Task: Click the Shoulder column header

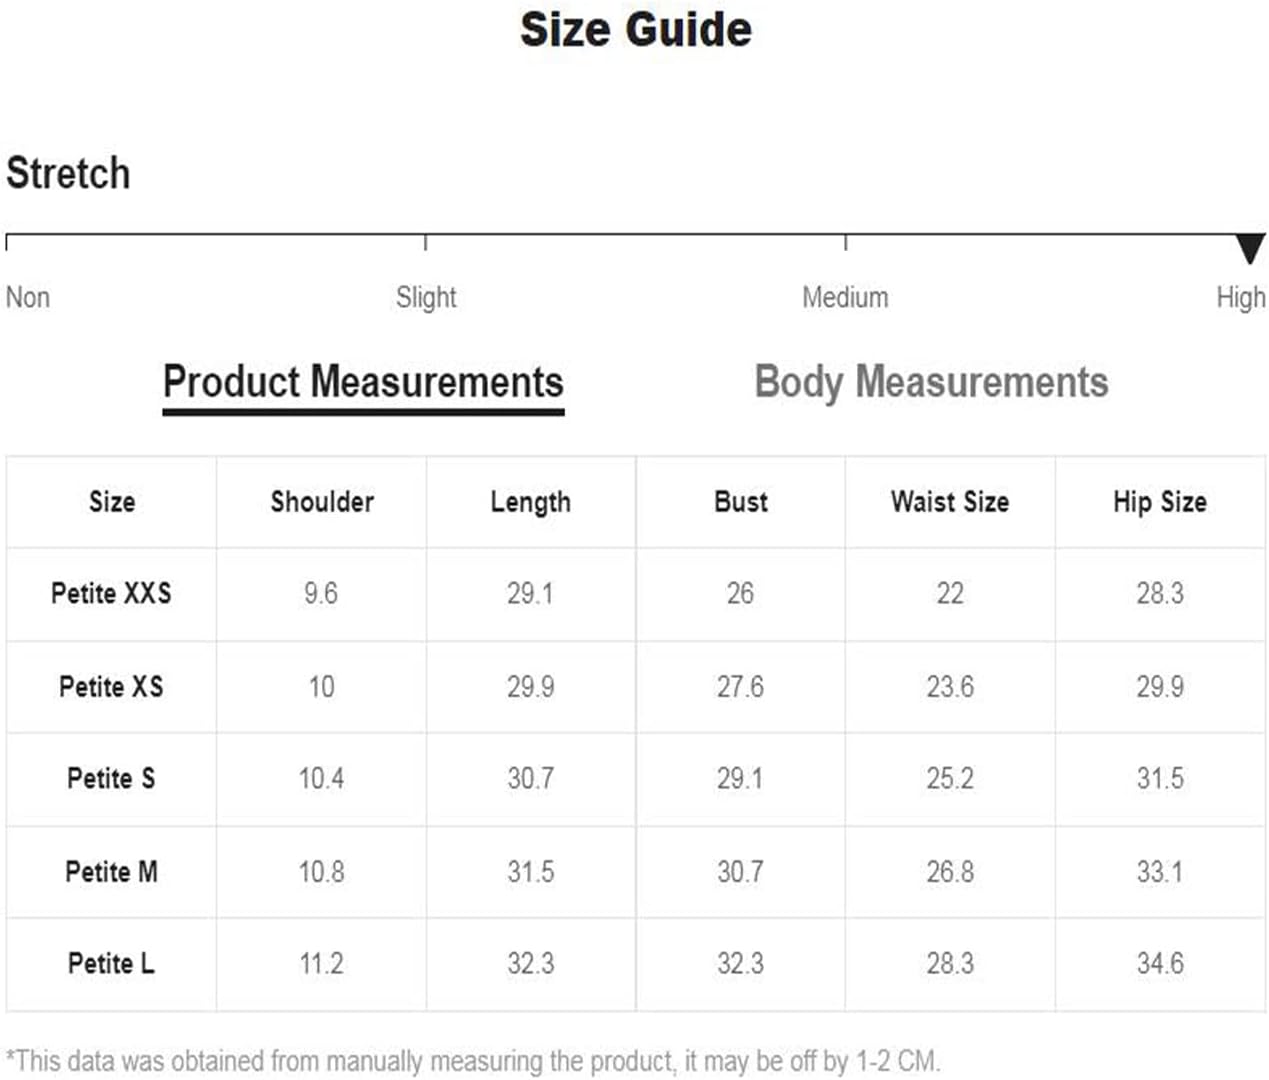Action: click(x=322, y=501)
